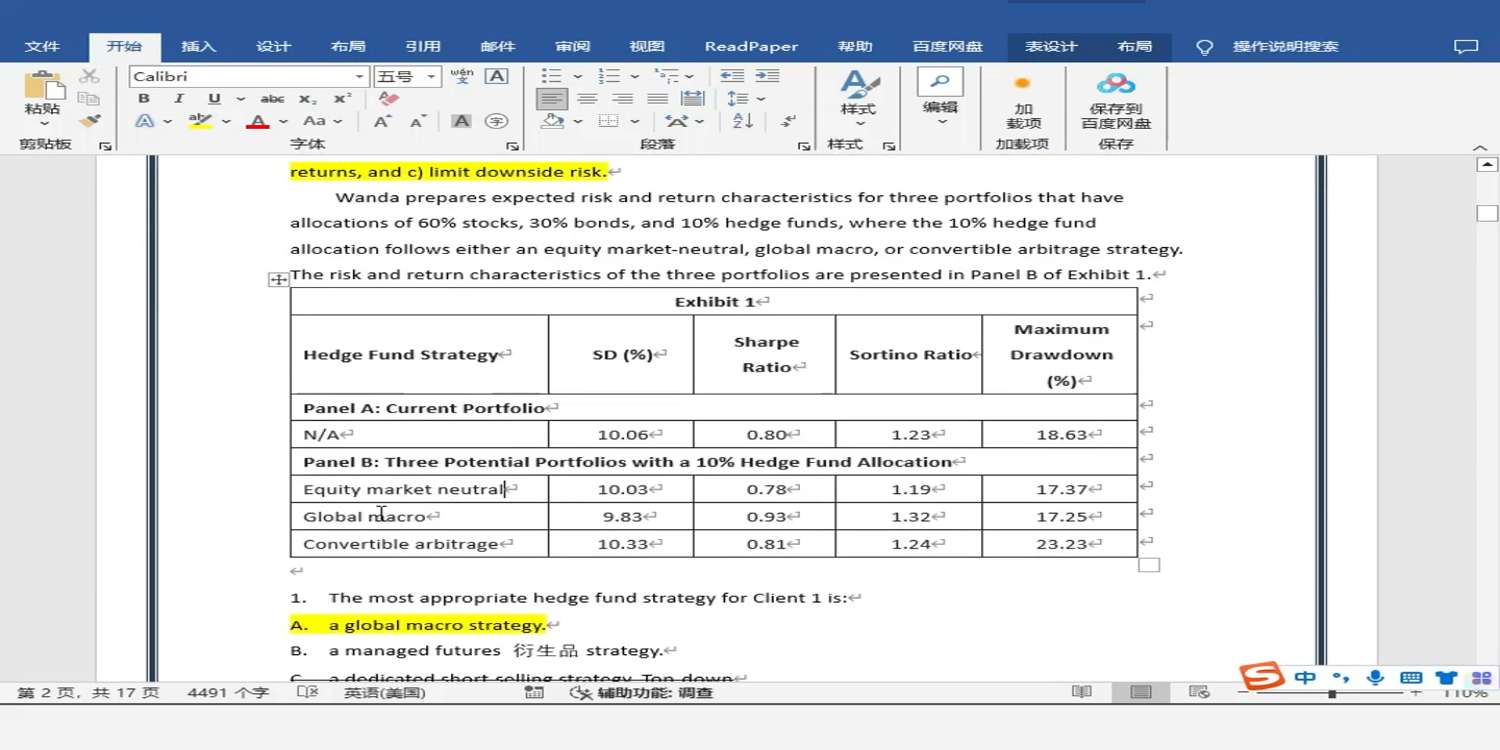
Task: Expand the line spacing dropdown arrow
Action: pyautogui.click(x=761, y=99)
